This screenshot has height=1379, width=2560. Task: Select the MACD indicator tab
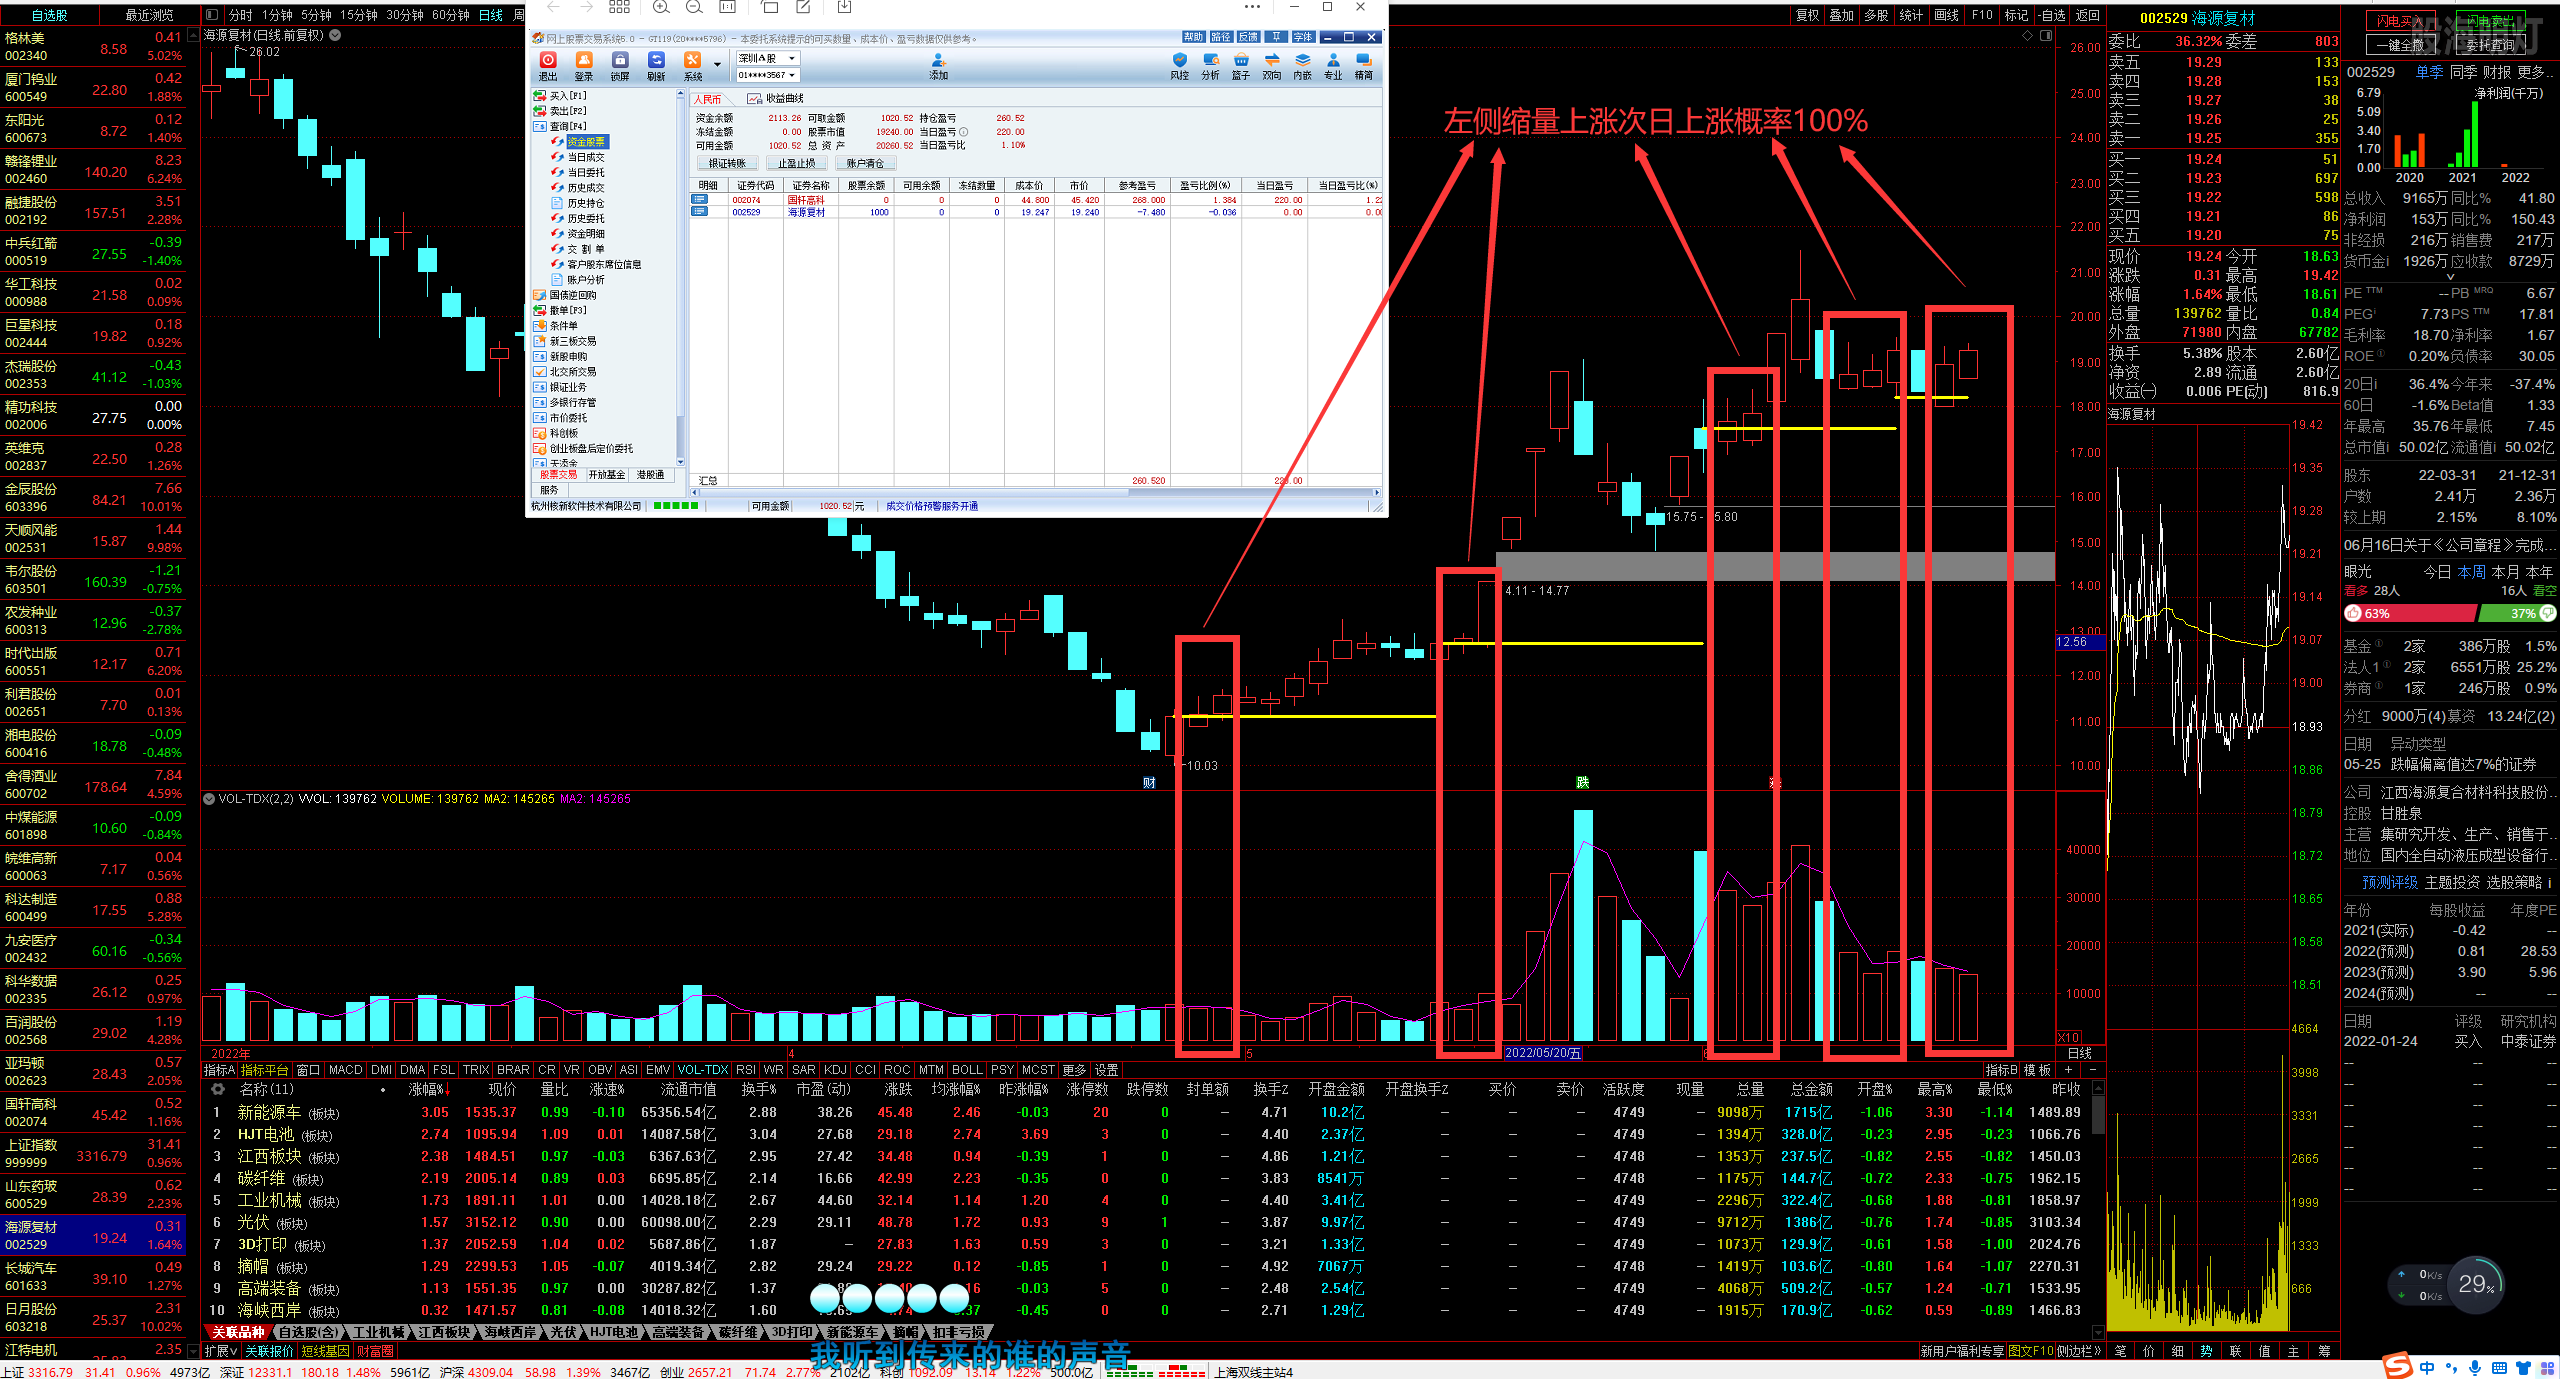(346, 1070)
